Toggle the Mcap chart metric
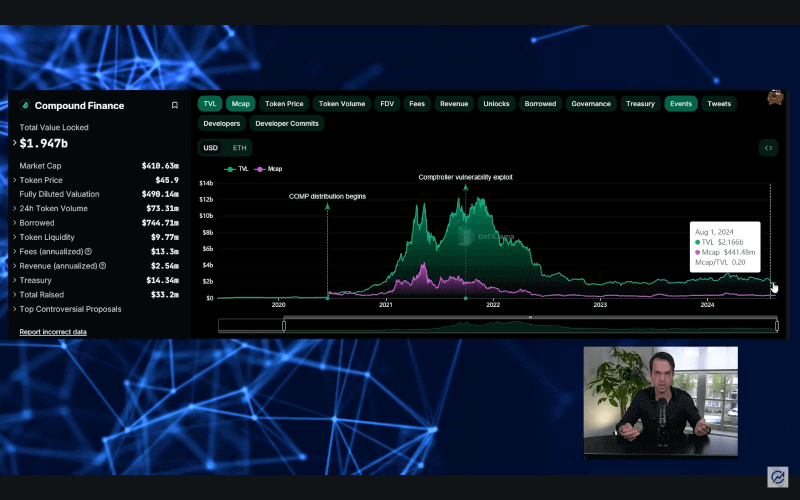The image size is (800, 500). click(240, 104)
